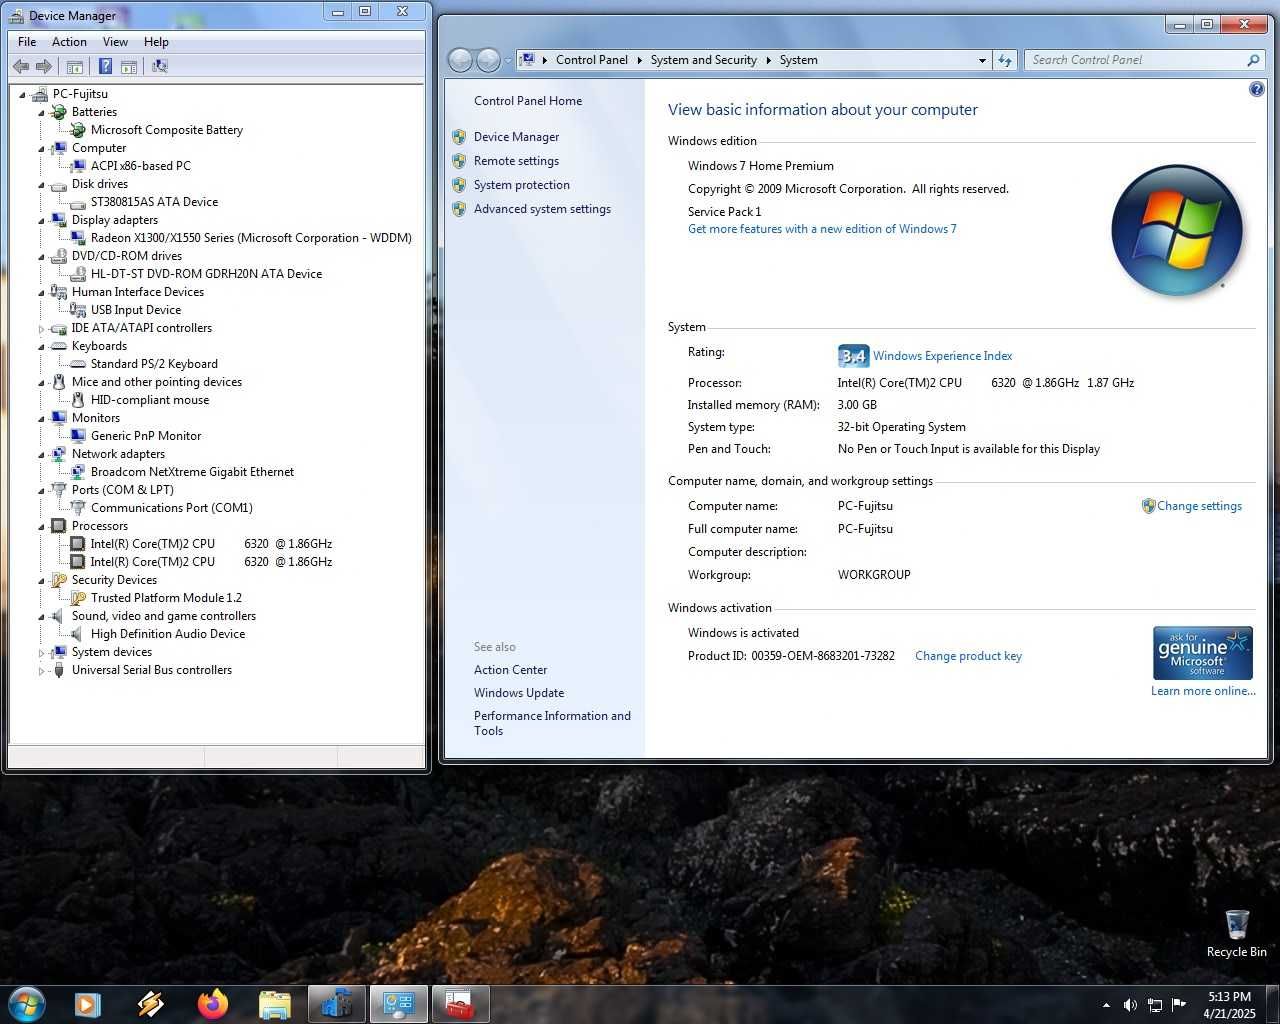This screenshot has height=1024, width=1280.
Task: Expand IDE ATA/ATAPI controllers node
Action: point(42,329)
